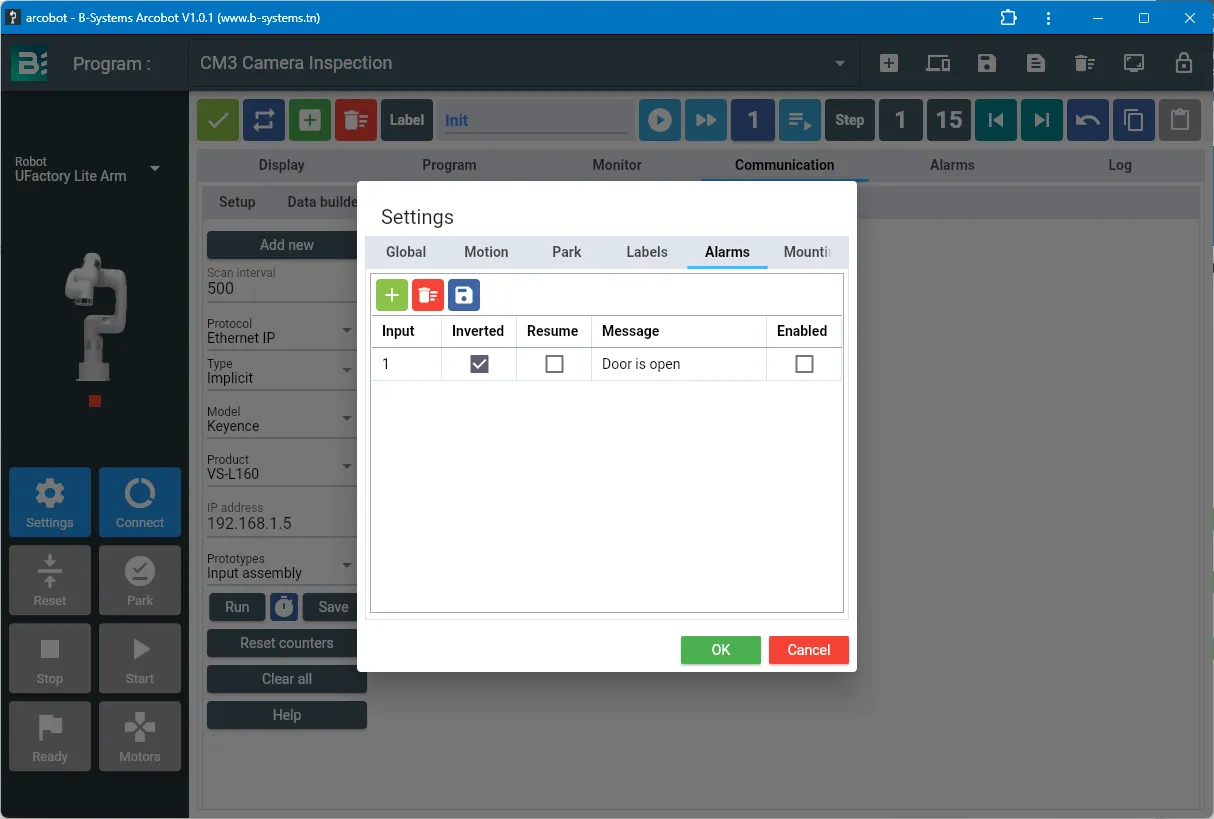Click the green checkmark toolbar icon
1214x819 pixels.
coord(218,120)
